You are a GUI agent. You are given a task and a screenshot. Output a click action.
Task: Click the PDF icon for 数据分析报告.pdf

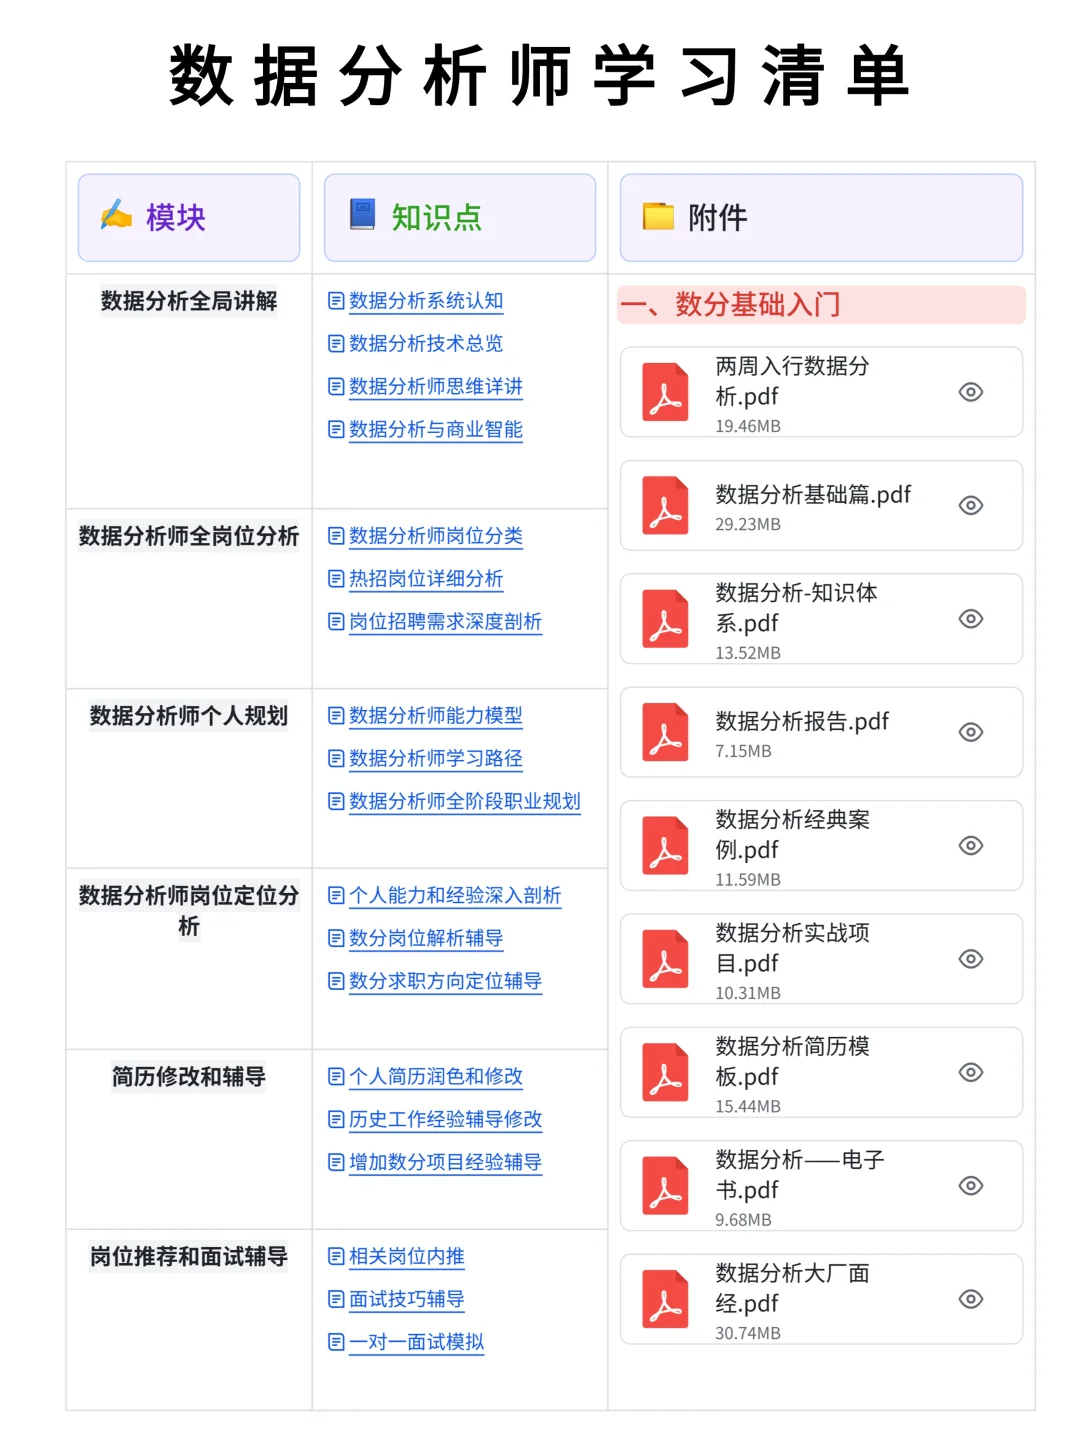coord(663,733)
